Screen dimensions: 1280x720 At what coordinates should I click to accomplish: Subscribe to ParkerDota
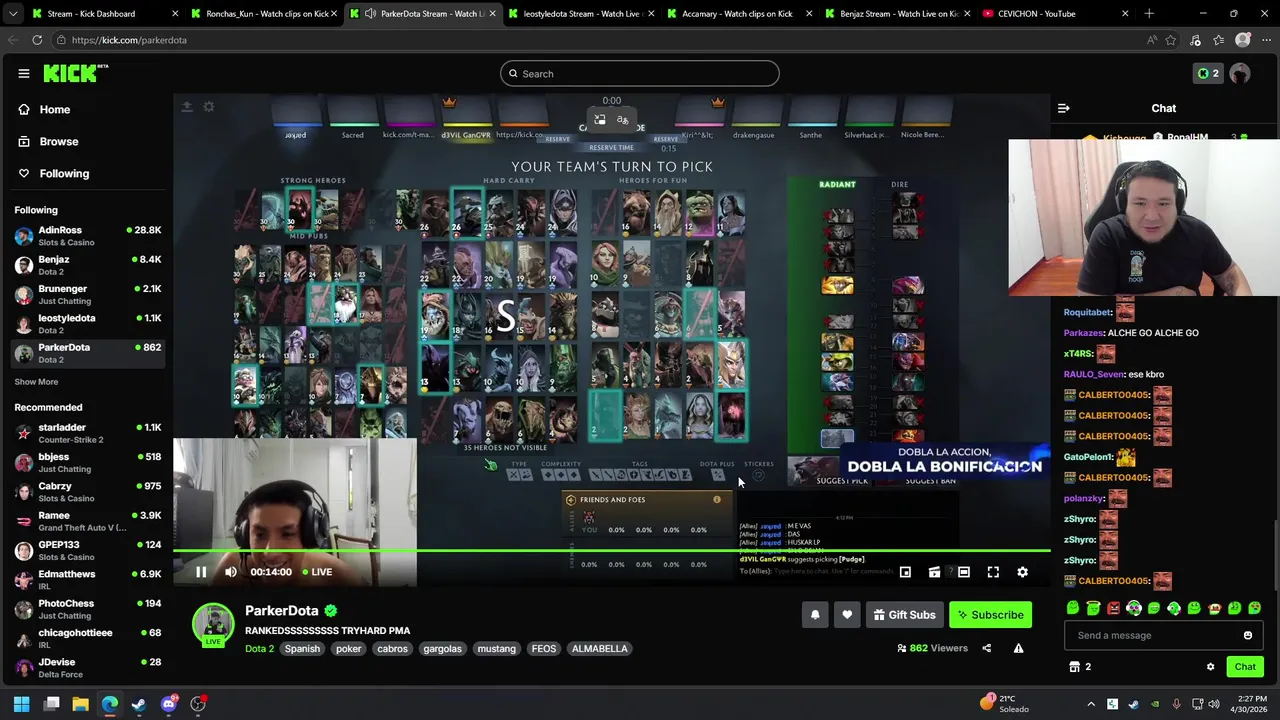pyautogui.click(x=990, y=615)
